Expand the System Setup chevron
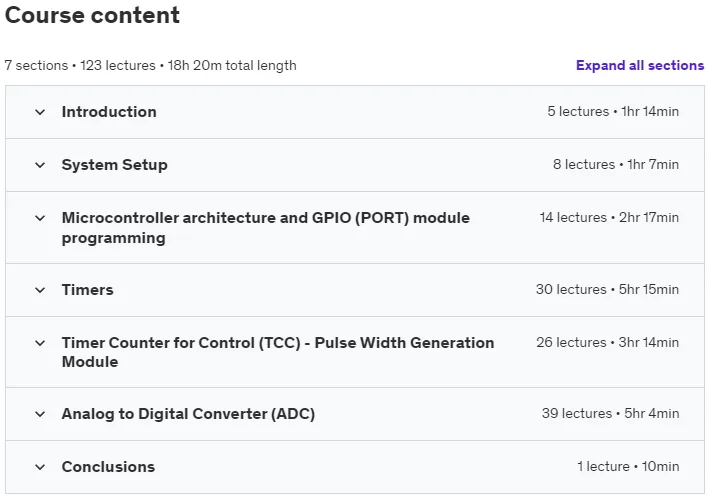 pyautogui.click(x=40, y=165)
